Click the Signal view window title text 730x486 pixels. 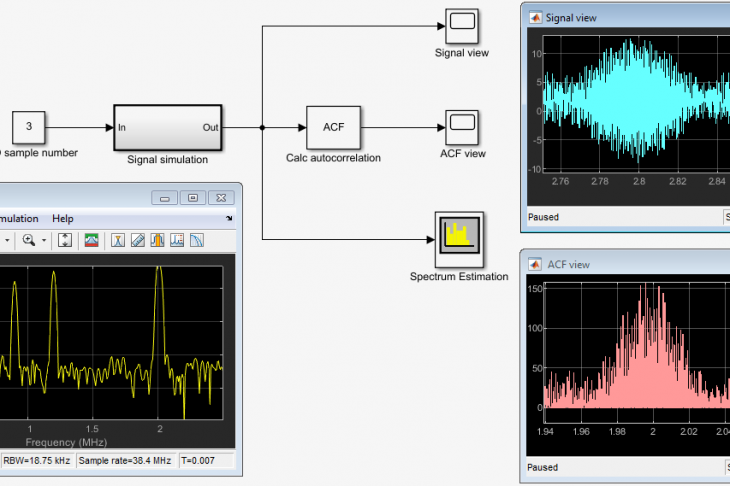pyautogui.click(x=571, y=18)
